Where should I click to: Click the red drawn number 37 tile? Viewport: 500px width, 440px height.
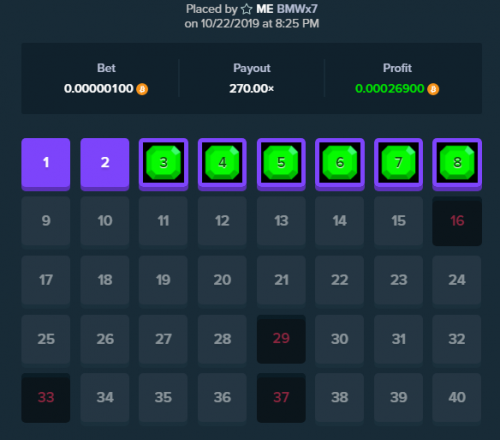[281, 398]
